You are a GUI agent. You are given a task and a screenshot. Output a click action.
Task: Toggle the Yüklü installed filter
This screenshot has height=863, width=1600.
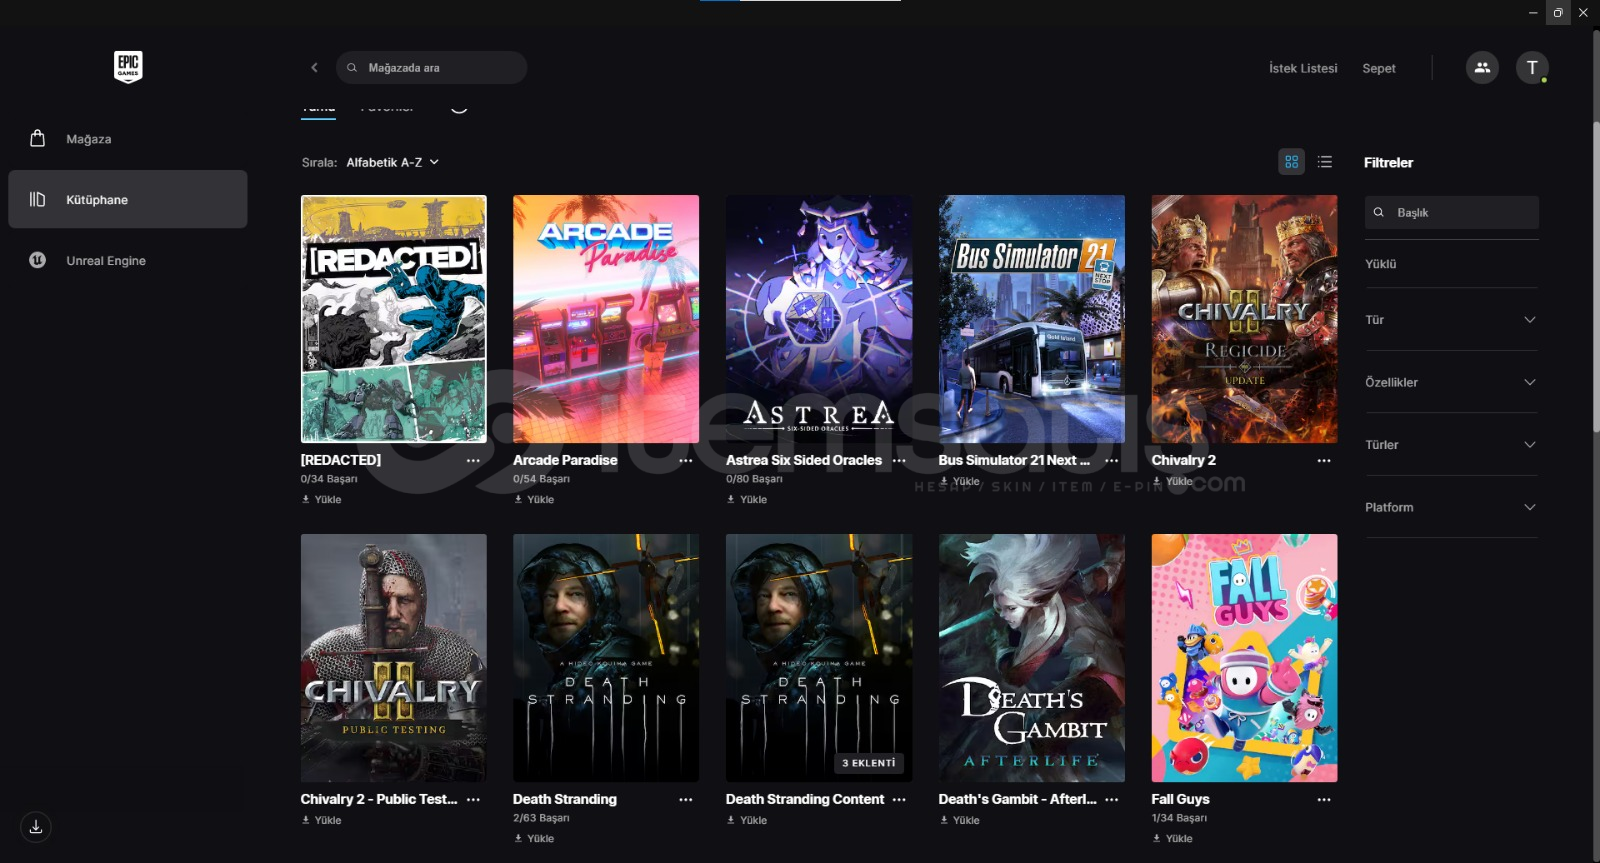coord(1381,264)
